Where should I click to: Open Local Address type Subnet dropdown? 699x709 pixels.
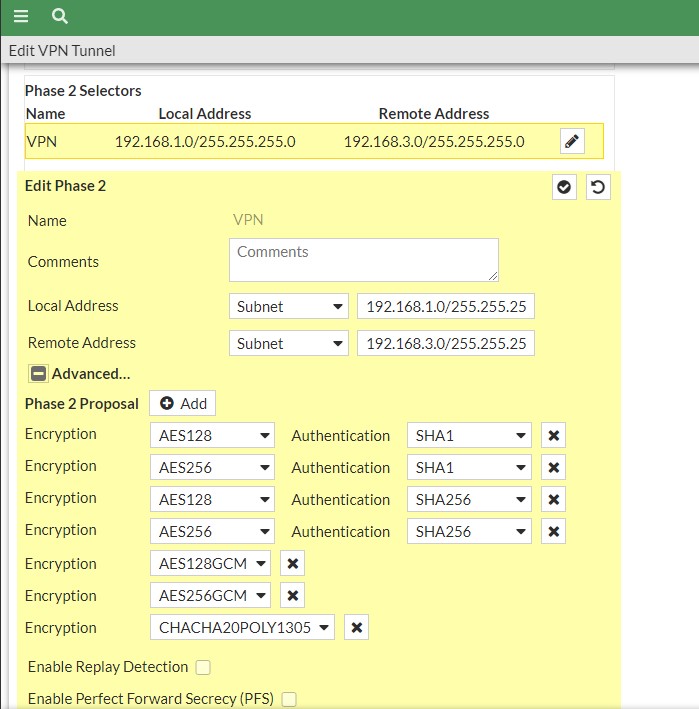tap(288, 307)
